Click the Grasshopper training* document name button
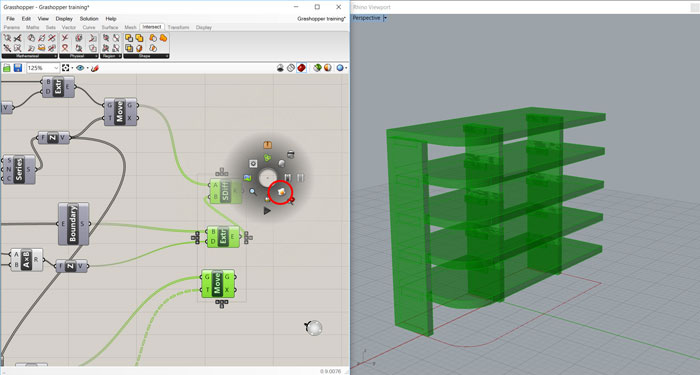Screen dimensions: 700x375 [321, 19]
